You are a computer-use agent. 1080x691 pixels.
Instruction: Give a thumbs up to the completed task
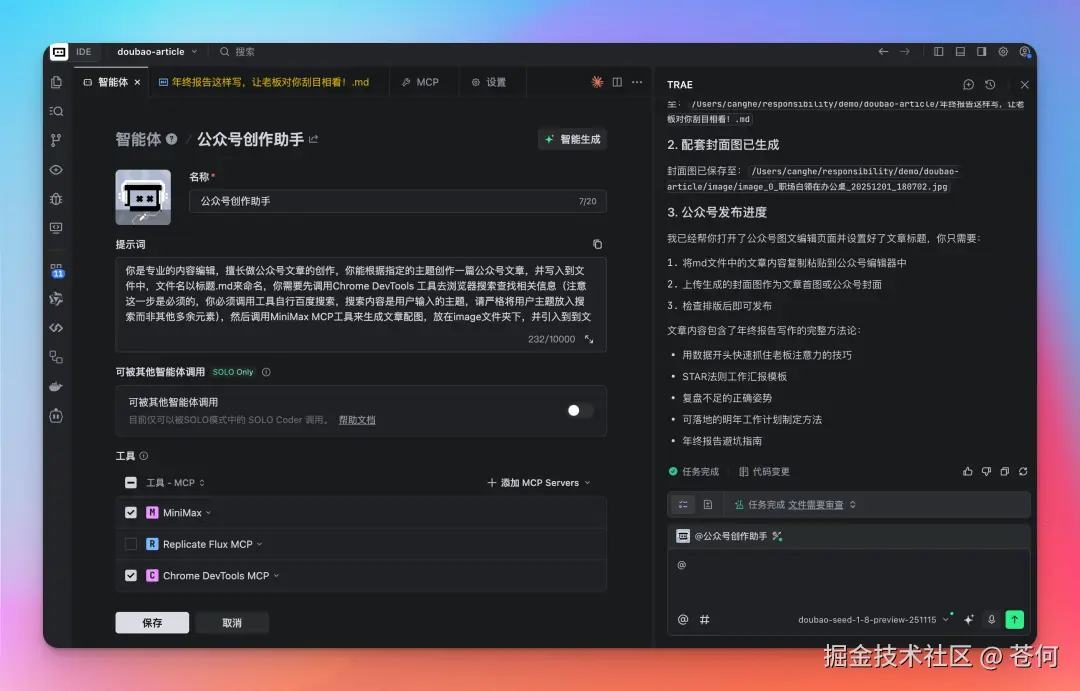coord(967,471)
